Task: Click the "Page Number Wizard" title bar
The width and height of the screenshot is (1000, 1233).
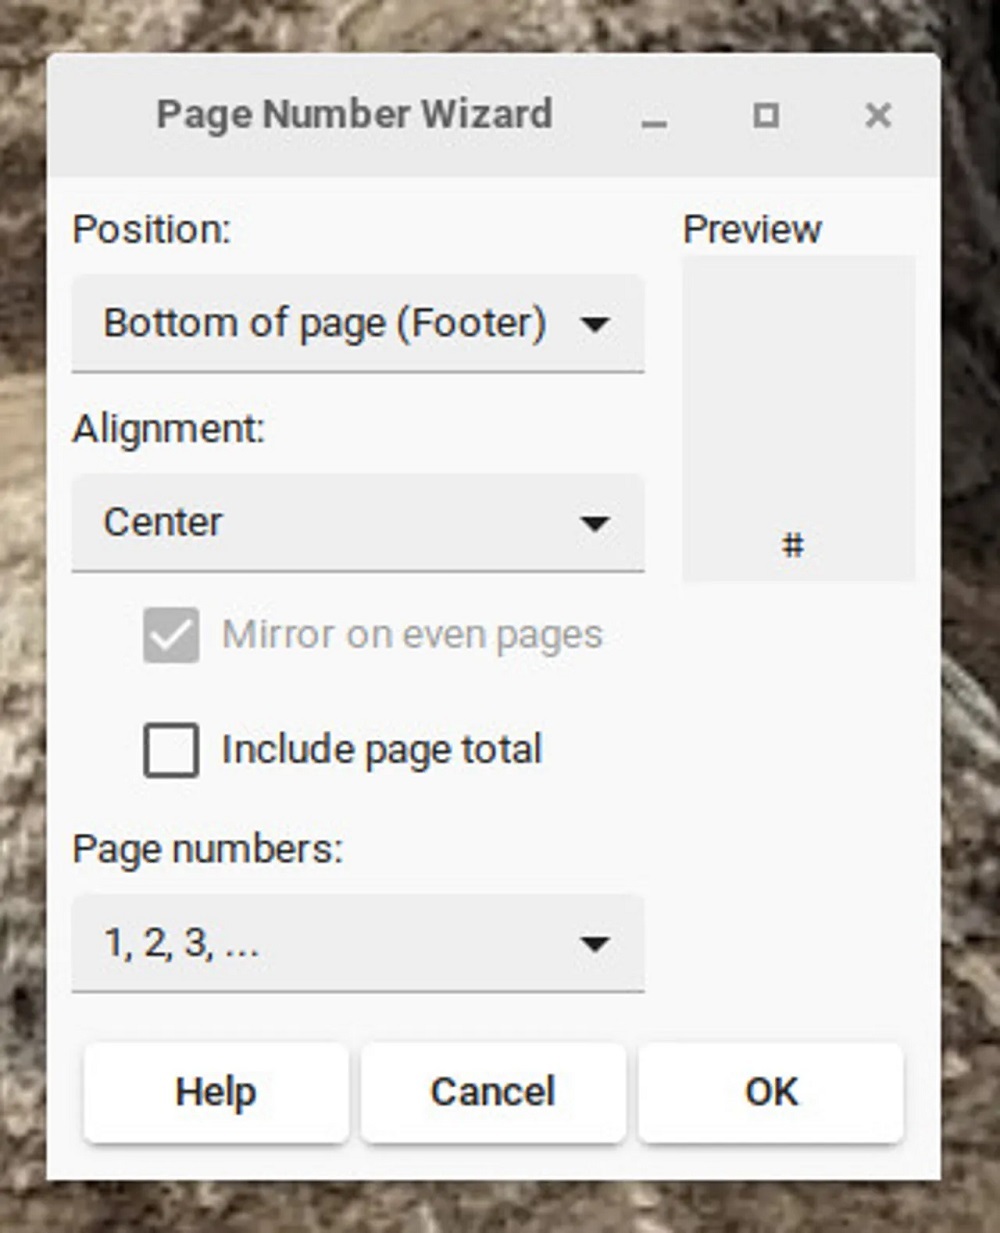Action: coord(354,115)
